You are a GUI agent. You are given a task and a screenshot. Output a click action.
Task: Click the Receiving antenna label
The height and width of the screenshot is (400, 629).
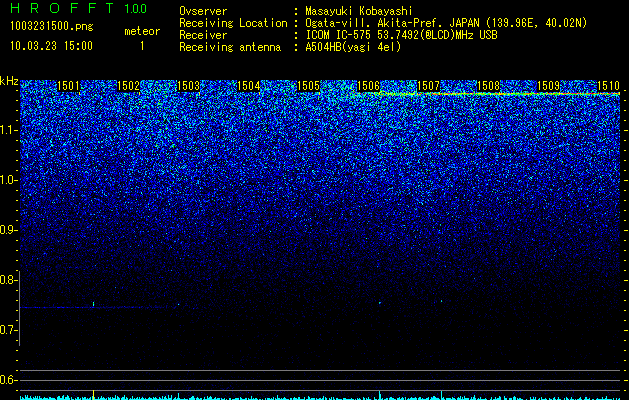tap(230, 47)
